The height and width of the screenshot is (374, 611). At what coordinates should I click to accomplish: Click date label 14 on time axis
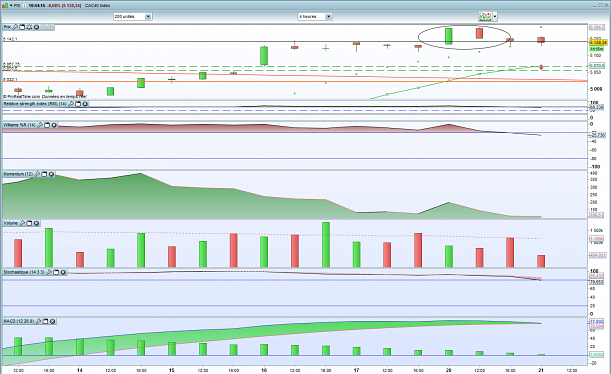[79, 370]
